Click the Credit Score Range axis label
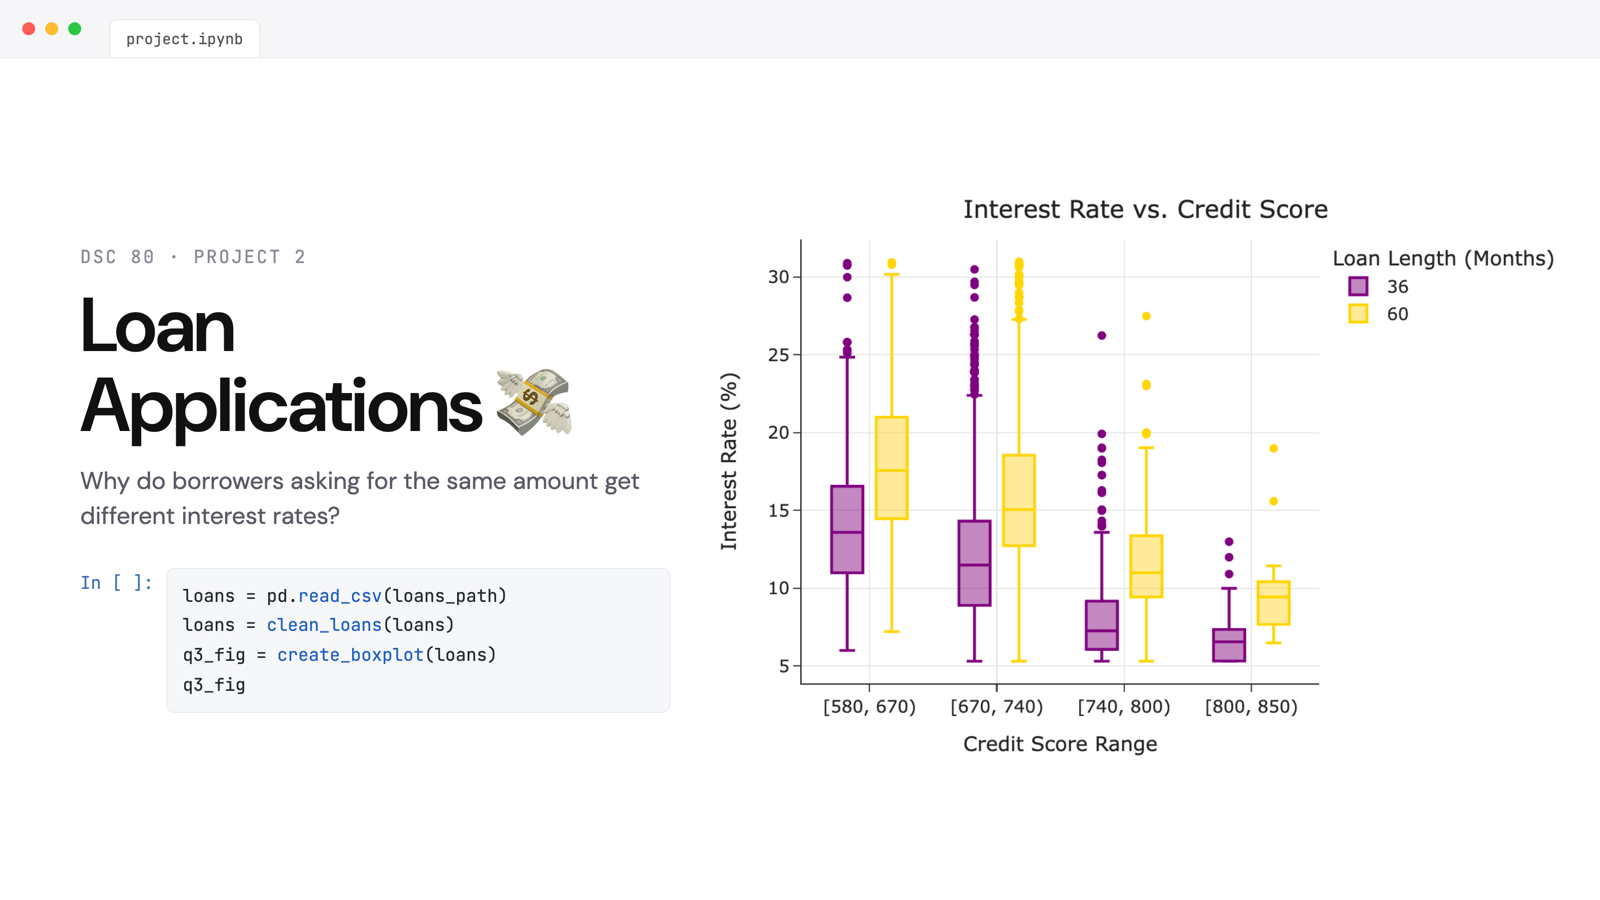This screenshot has width=1600, height=900. pyautogui.click(x=1060, y=744)
